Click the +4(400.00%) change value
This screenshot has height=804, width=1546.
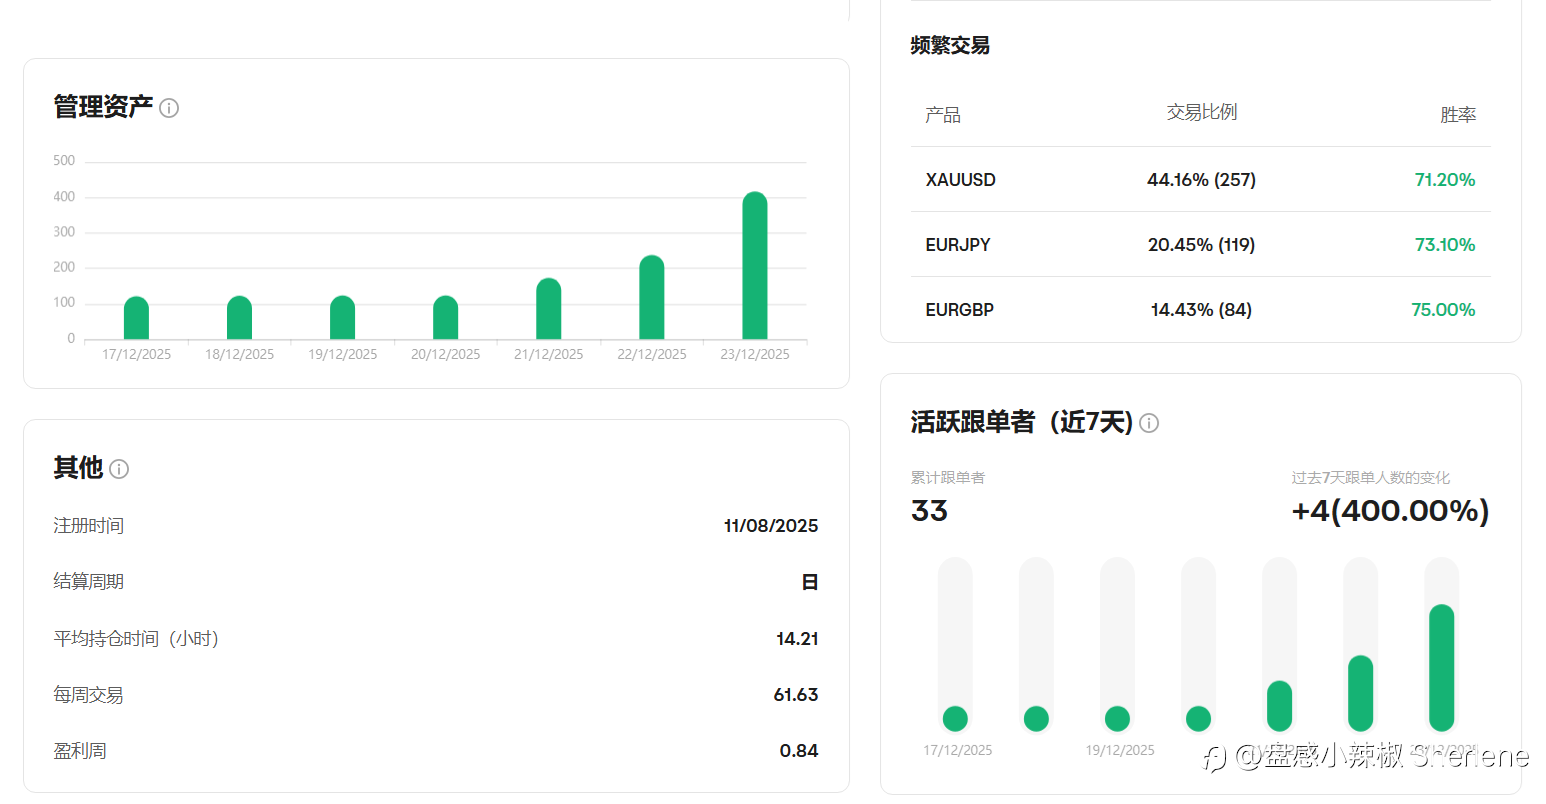(1391, 511)
